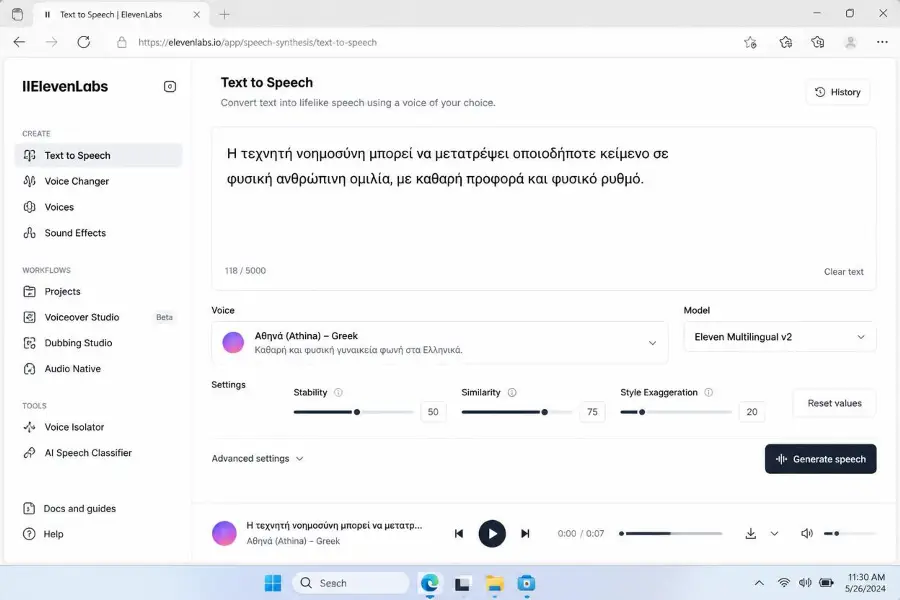Reset values of voice settings
Image resolution: width=900 pixels, height=600 pixels.
(x=835, y=404)
